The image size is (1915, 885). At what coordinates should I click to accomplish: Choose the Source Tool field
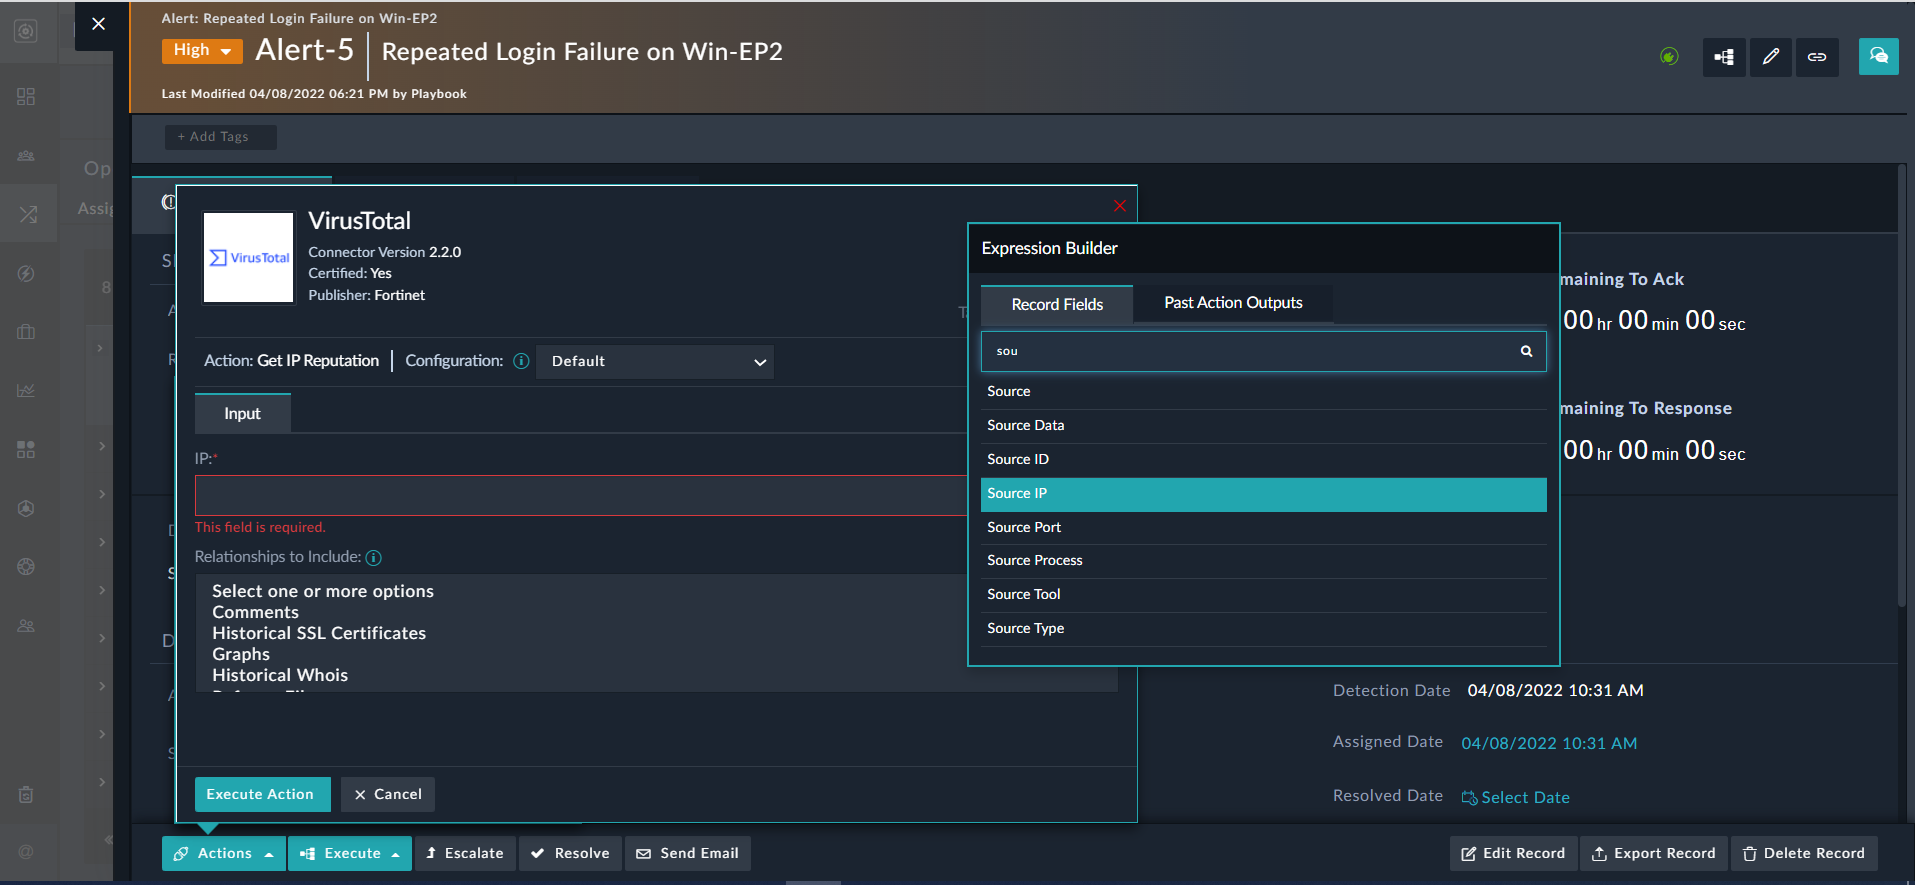pyautogui.click(x=1264, y=595)
